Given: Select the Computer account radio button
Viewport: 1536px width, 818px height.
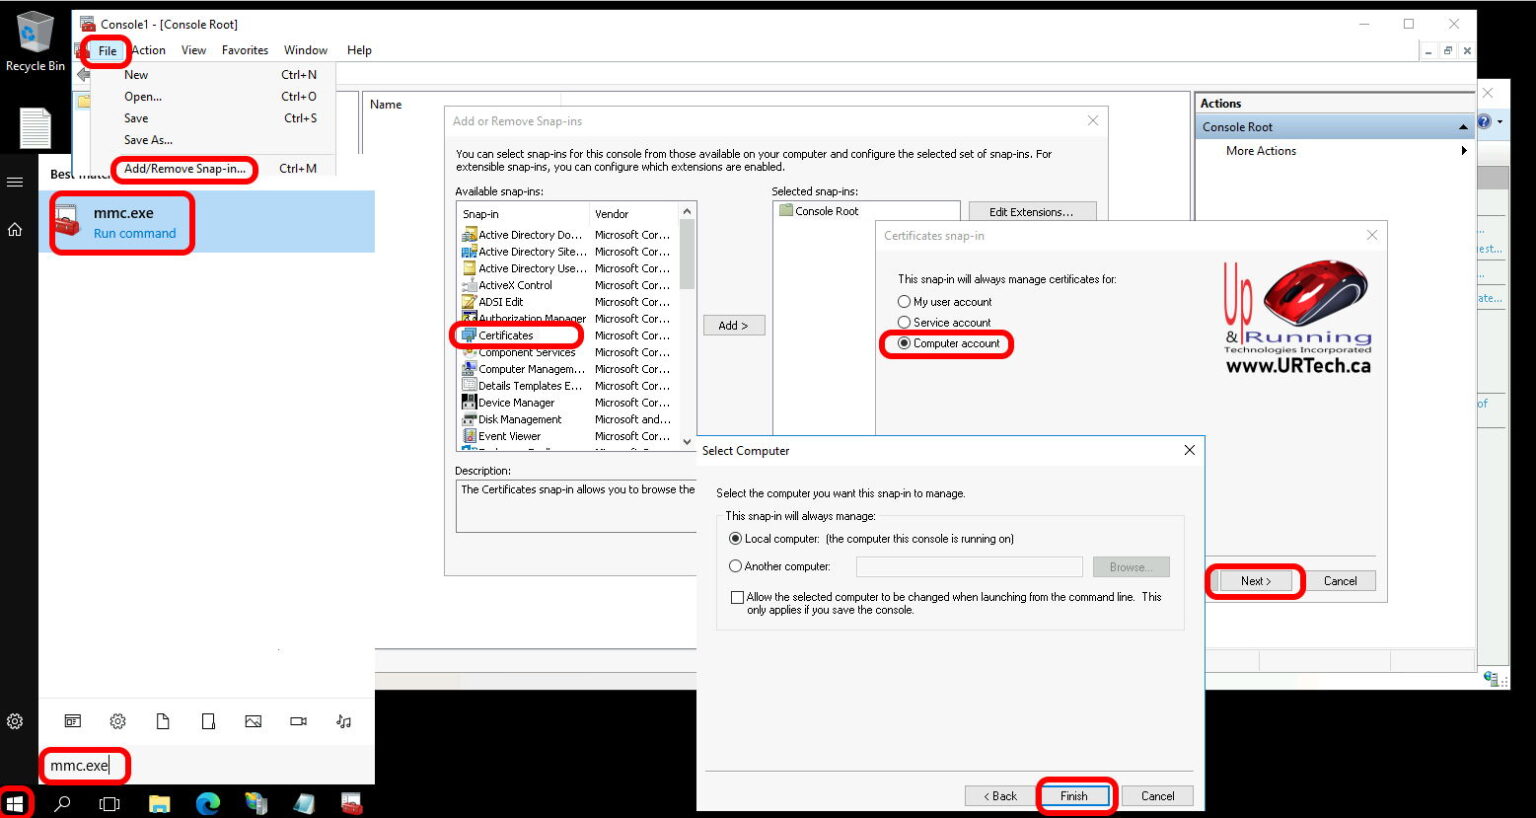Looking at the screenshot, I should (x=904, y=343).
